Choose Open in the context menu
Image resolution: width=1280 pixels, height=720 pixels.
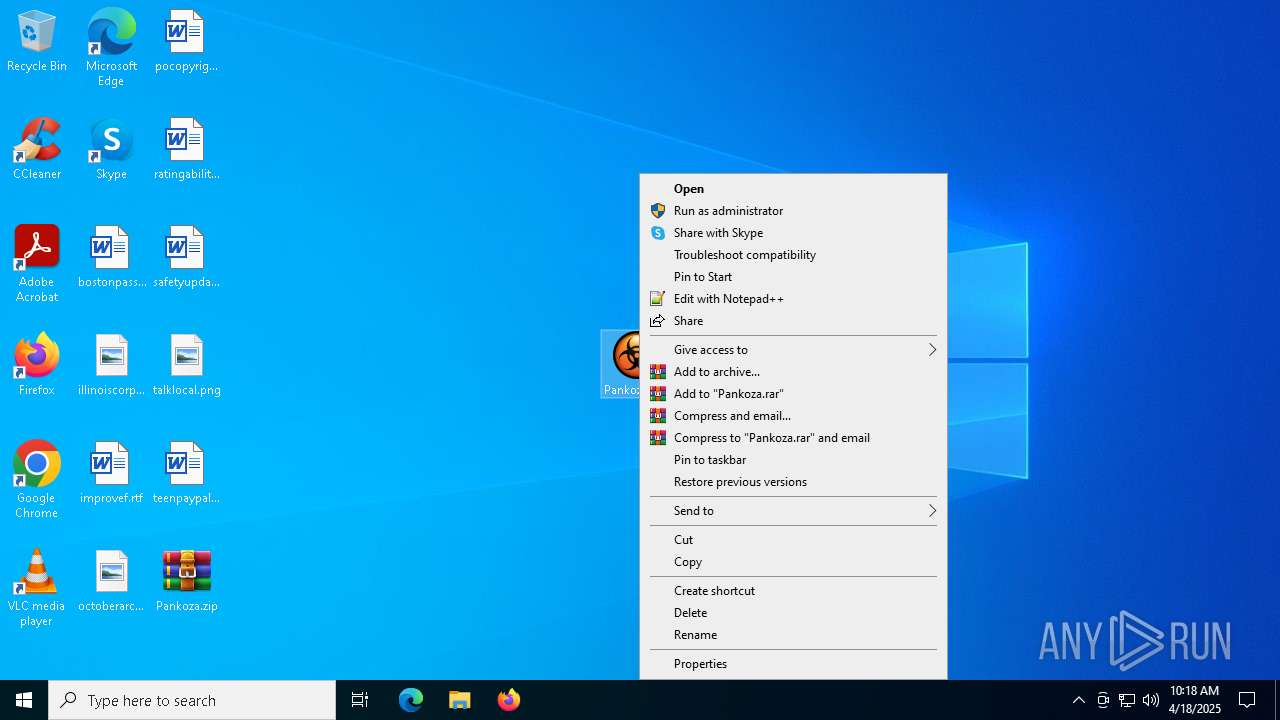[793, 189]
